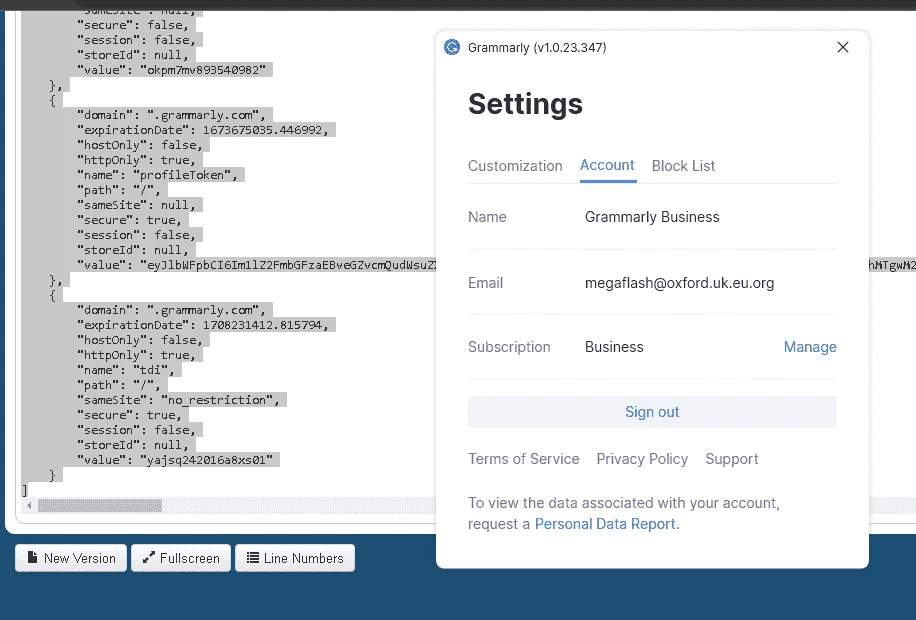Request a Personal Data Report
This screenshot has height=620, width=916.
coord(607,524)
